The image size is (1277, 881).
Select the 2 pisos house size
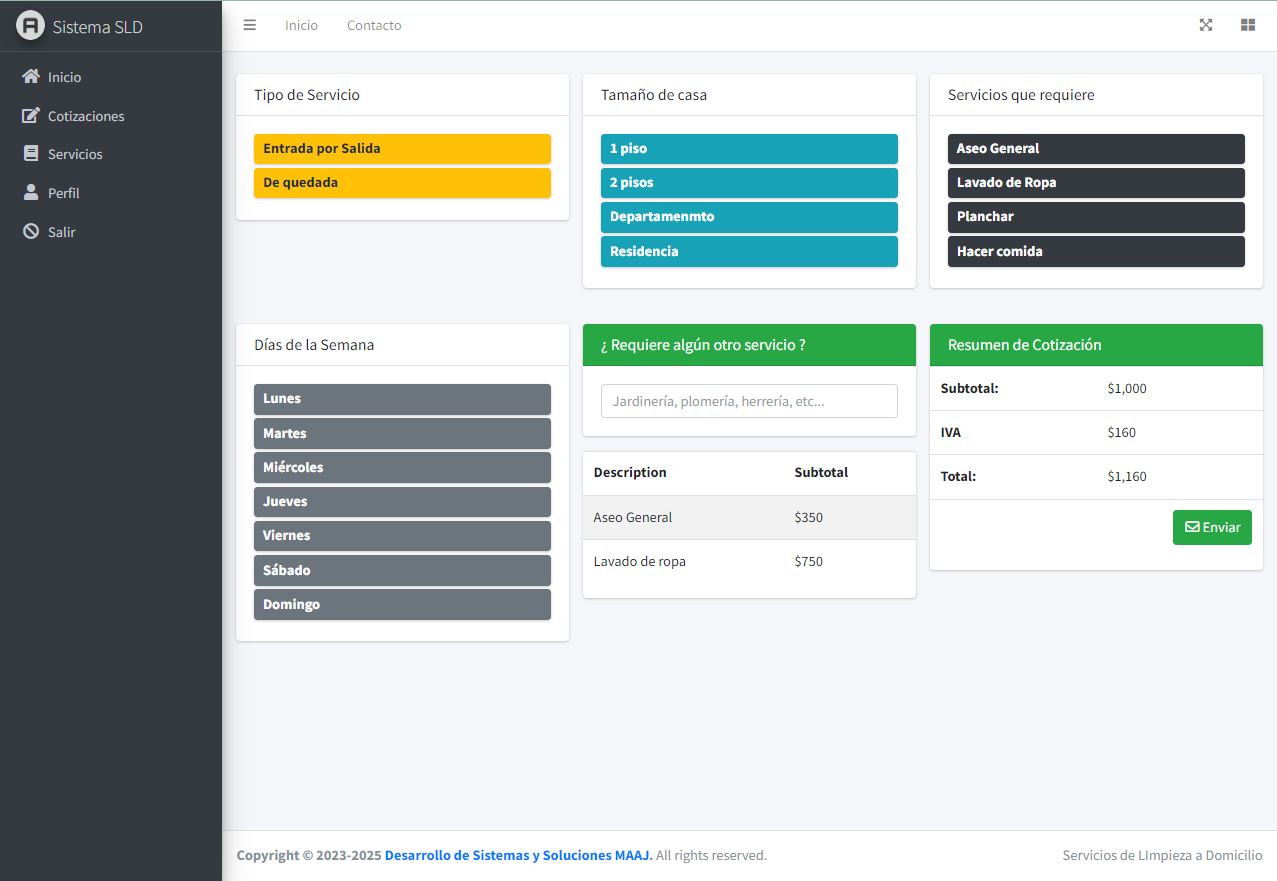coord(749,183)
